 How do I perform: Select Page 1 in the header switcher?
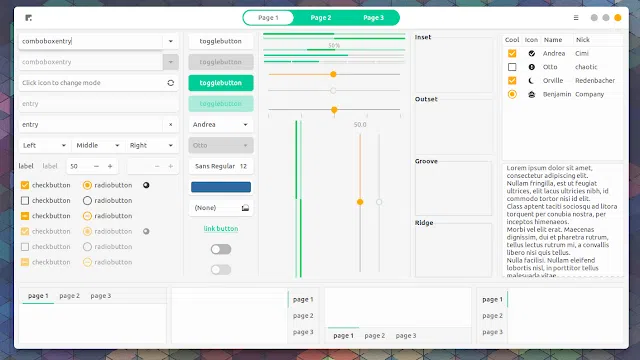click(268, 18)
